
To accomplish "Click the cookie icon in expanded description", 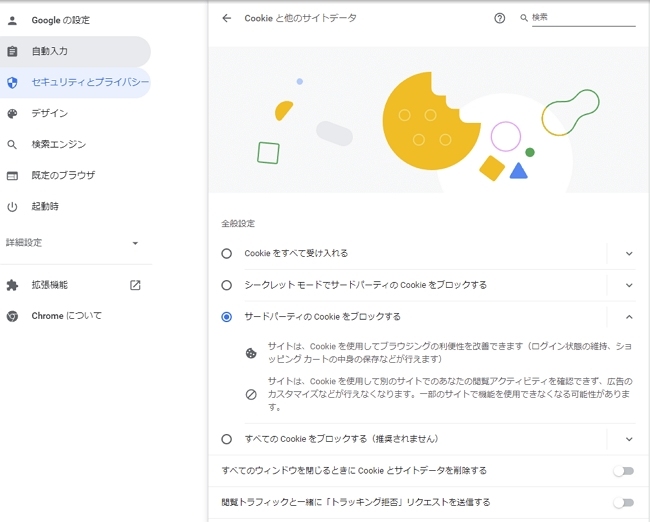I will 251,353.
